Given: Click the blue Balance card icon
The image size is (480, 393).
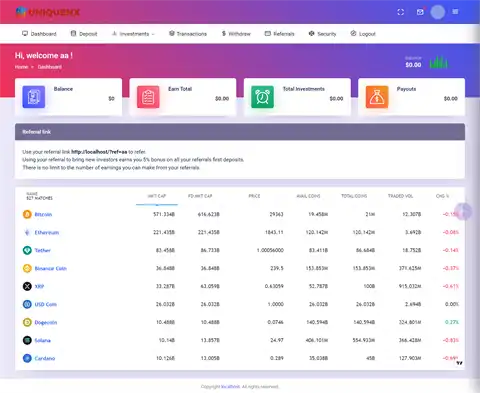Looking at the screenshot, I should click(34, 97).
